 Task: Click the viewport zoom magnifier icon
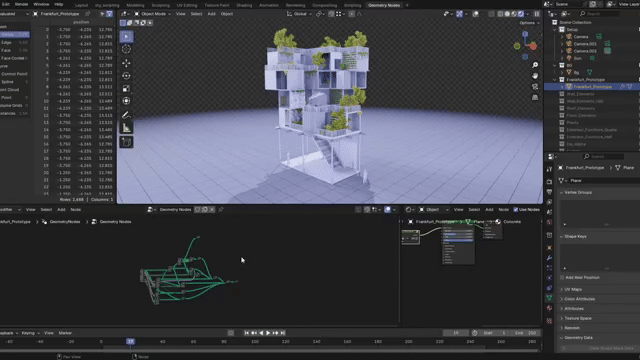(x=535, y=65)
